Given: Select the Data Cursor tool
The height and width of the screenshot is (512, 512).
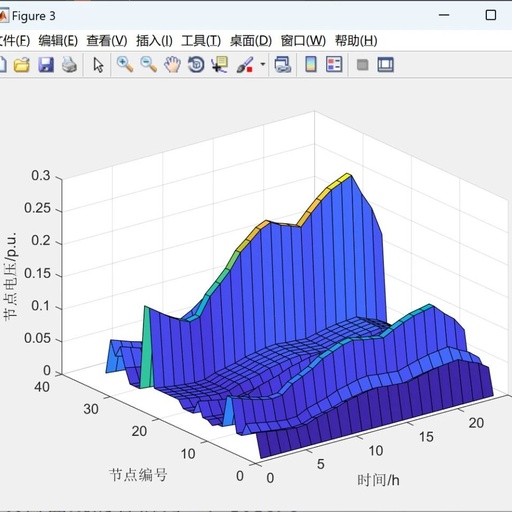Looking at the screenshot, I should (220, 64).
